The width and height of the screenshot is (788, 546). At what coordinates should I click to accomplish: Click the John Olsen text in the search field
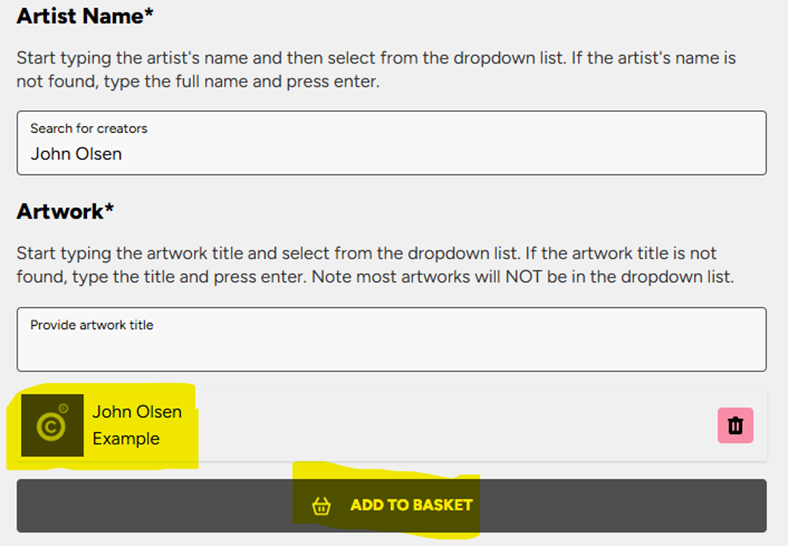[x=76, y=154]
